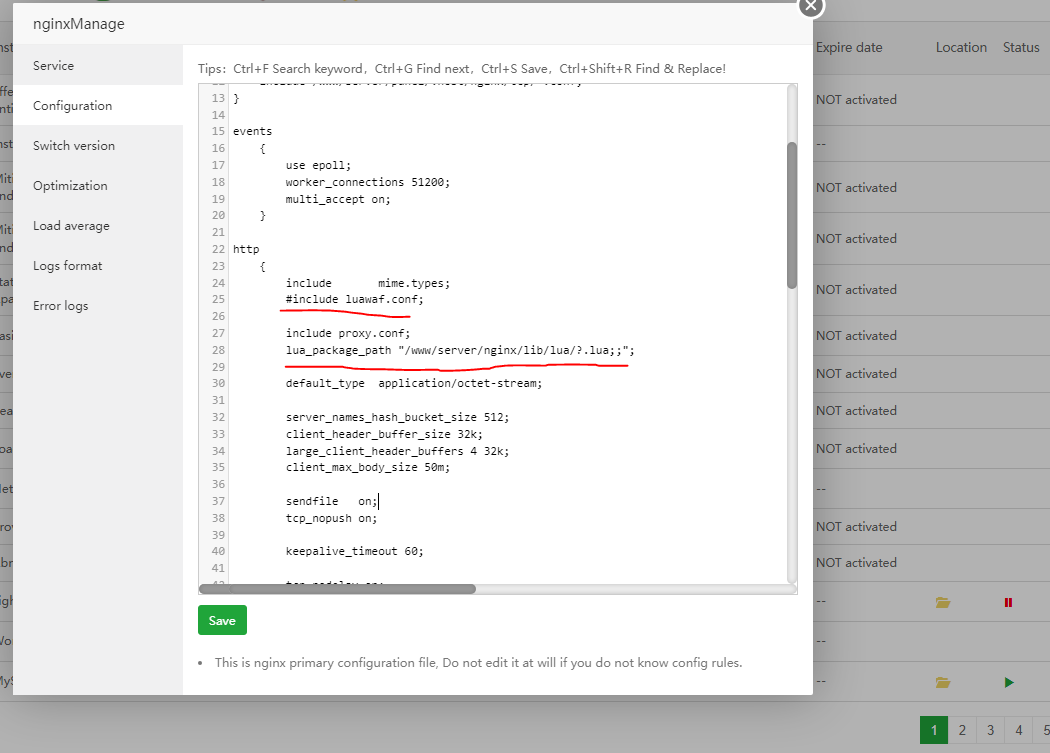This screenshot has width=1050, height=753.
Task: Go to page 4 in pagination
Action: pyautogui.click(x=1019, y=730)
